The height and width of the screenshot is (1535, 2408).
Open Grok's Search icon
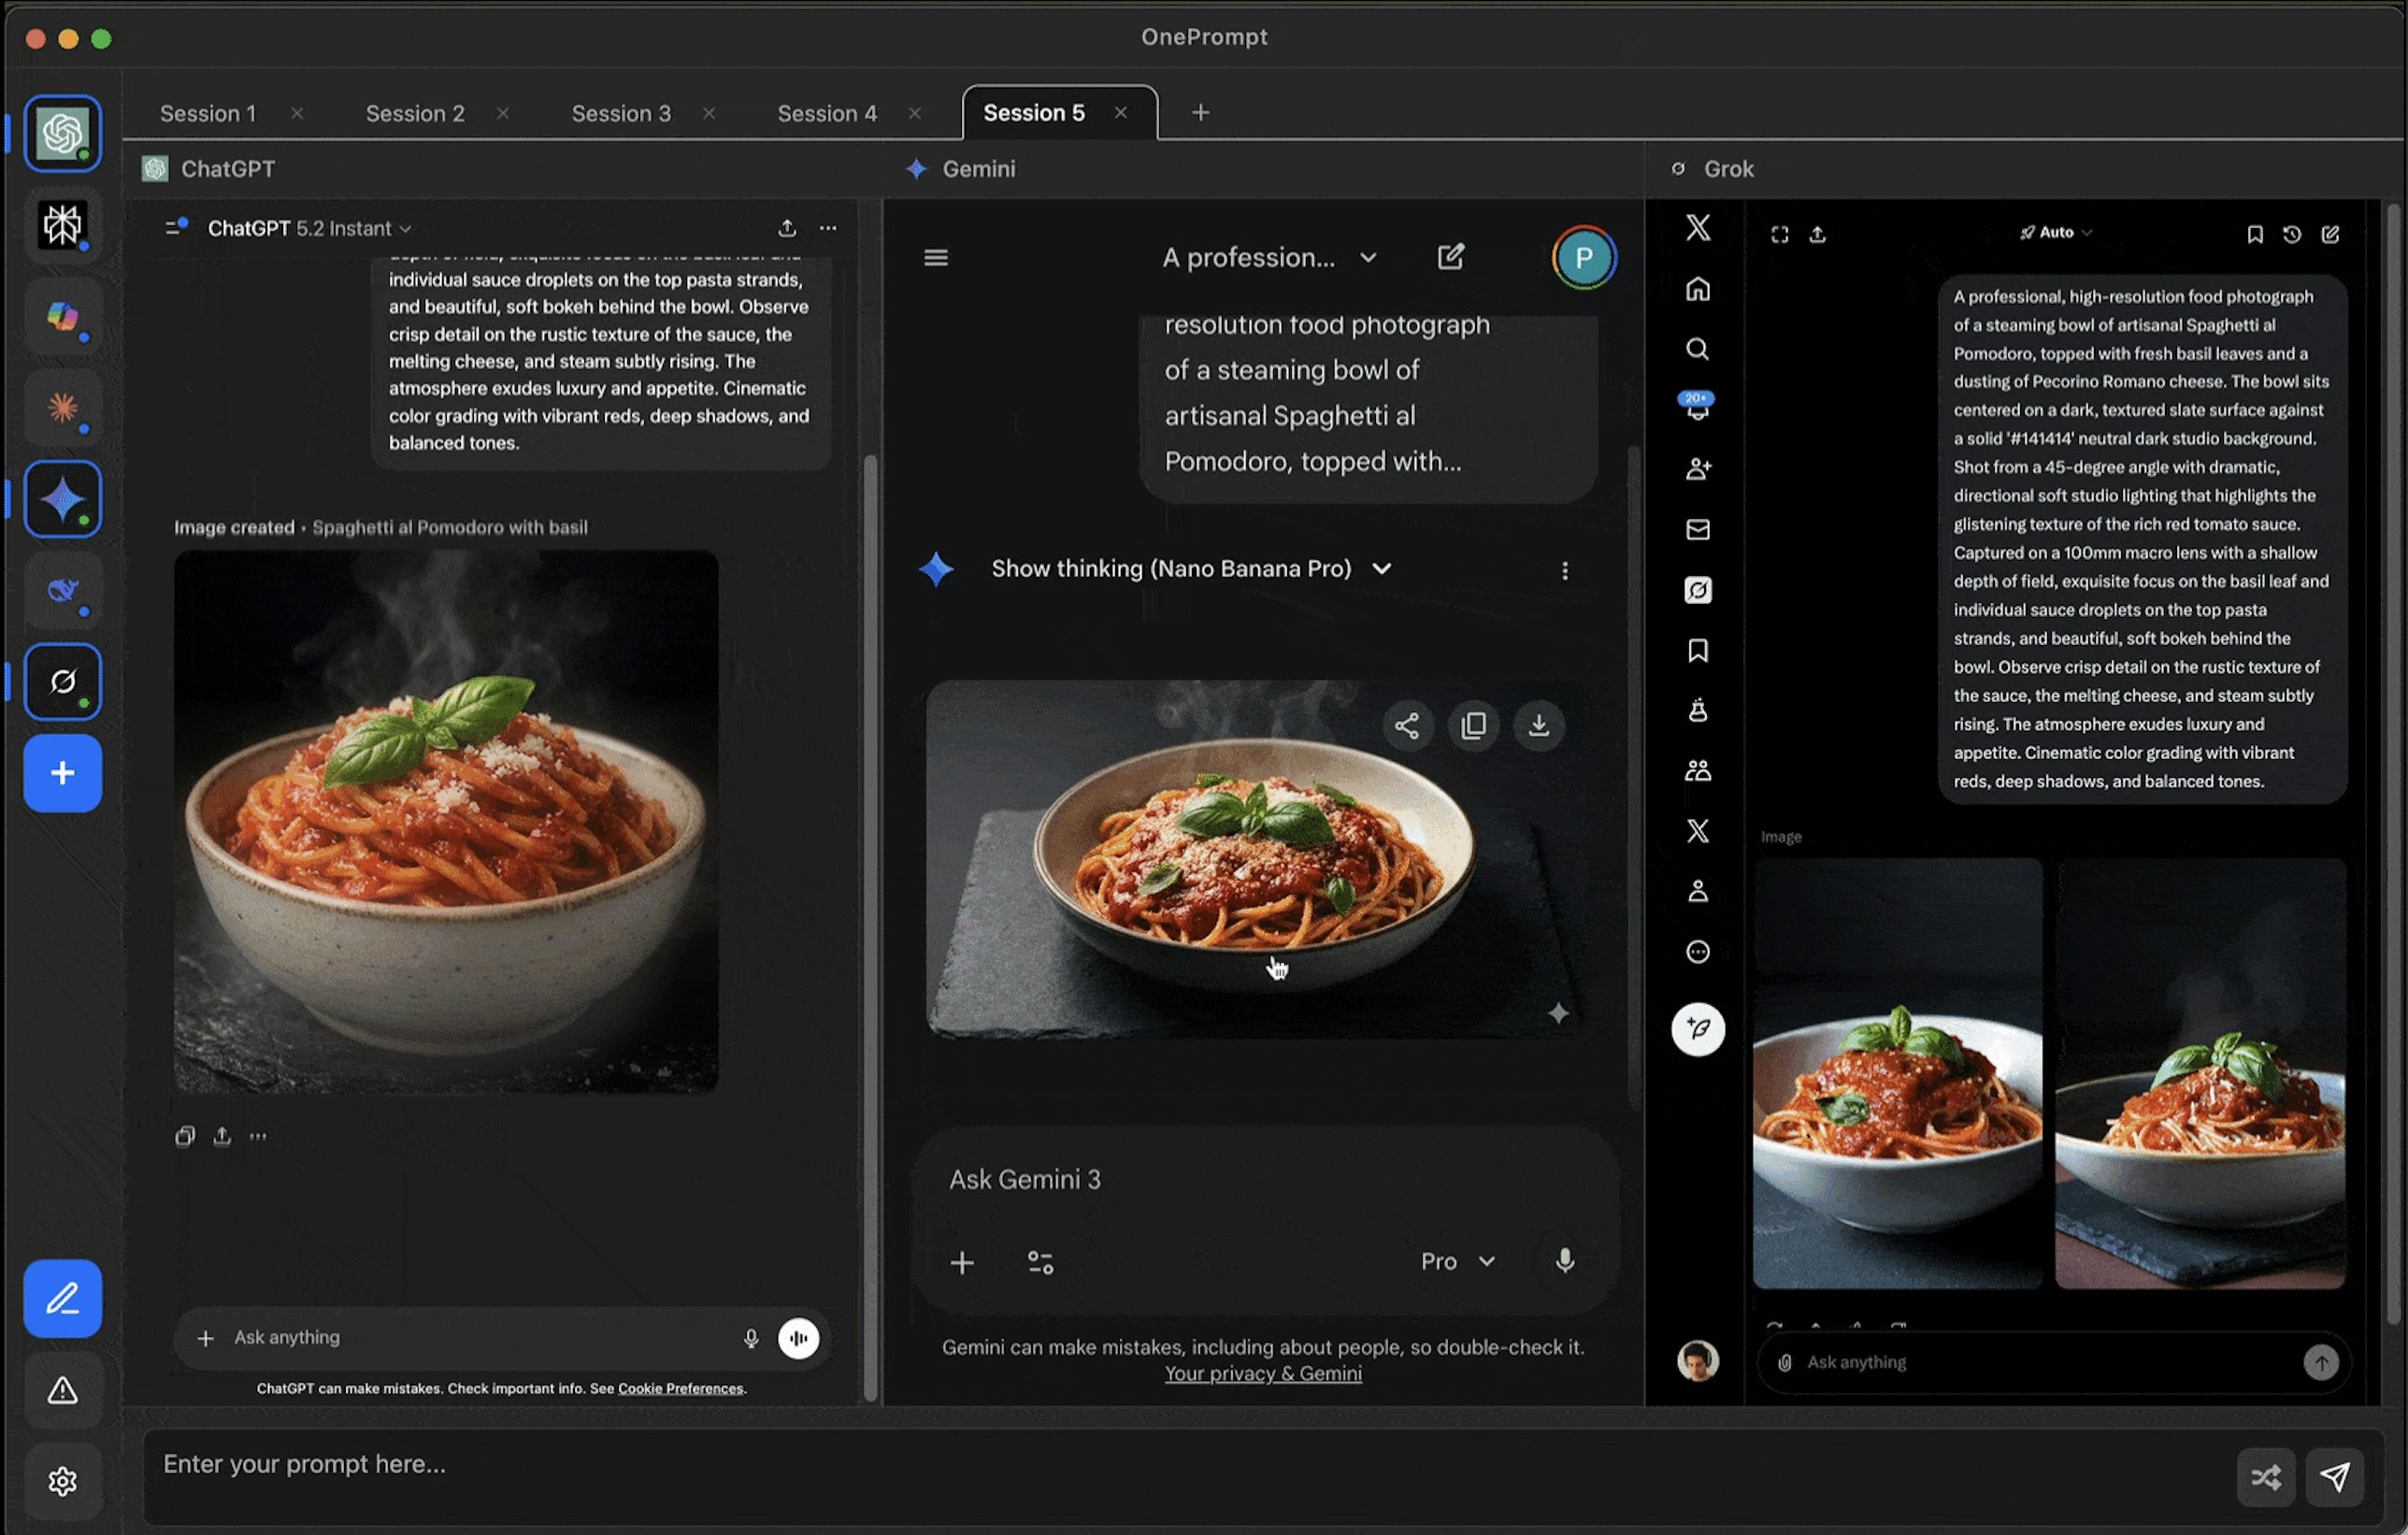pyautogui.click(x=1697, y=350)
